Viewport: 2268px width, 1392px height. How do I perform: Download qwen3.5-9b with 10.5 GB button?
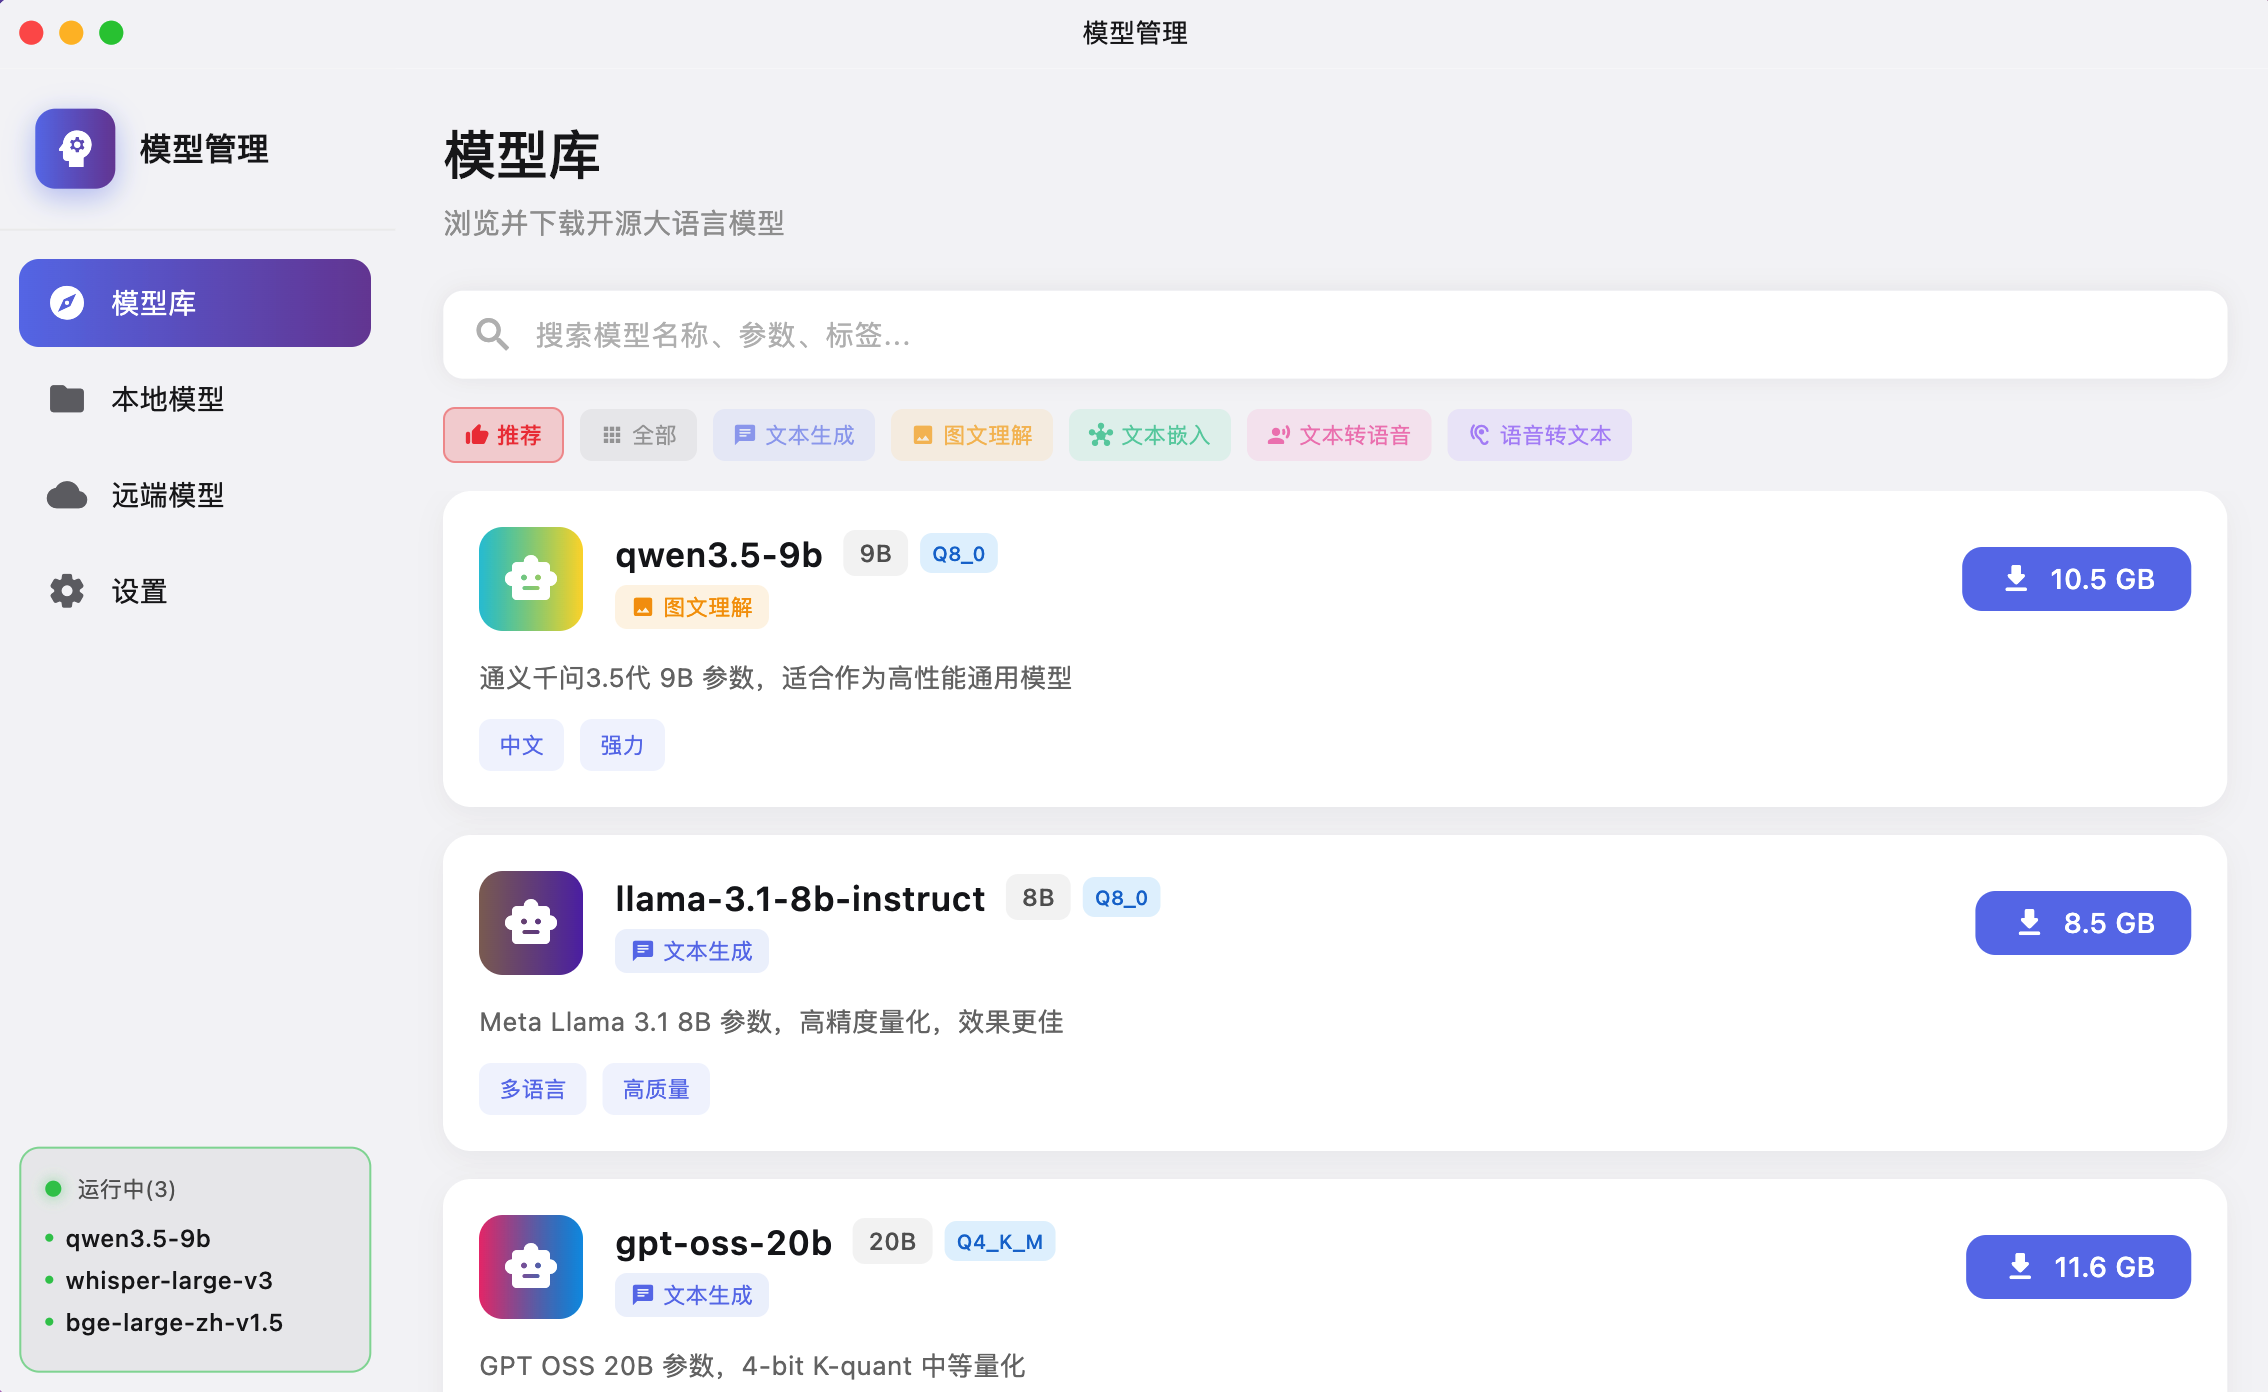[x=2076, y=579]
